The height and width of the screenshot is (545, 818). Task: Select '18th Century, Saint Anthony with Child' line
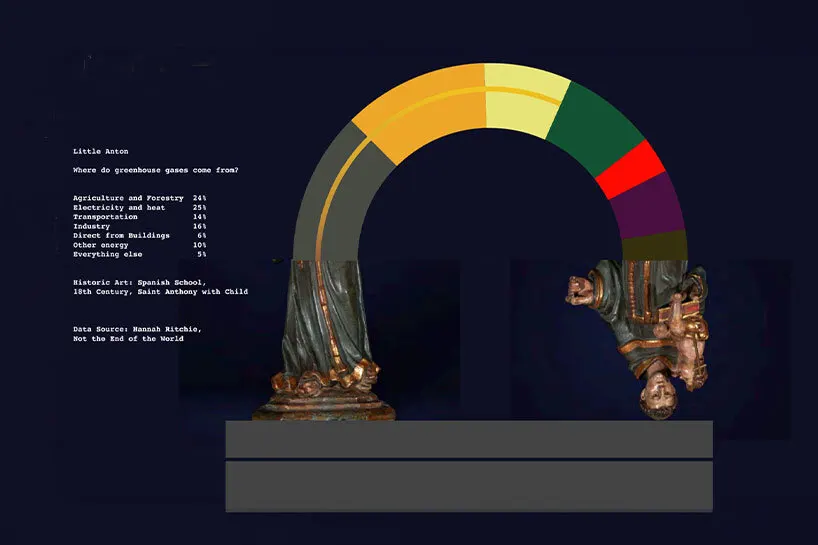coord(161,292)
